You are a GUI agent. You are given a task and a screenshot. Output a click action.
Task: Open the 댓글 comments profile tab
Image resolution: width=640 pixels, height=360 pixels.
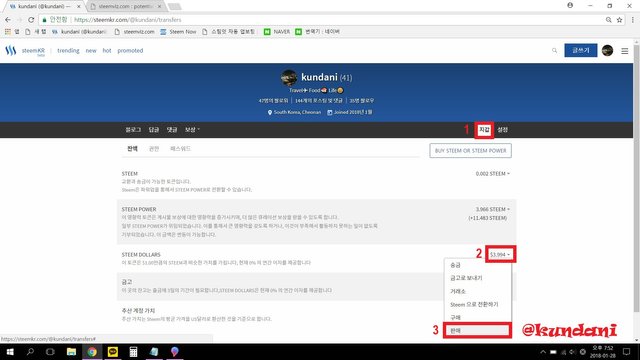pos(172,129)
